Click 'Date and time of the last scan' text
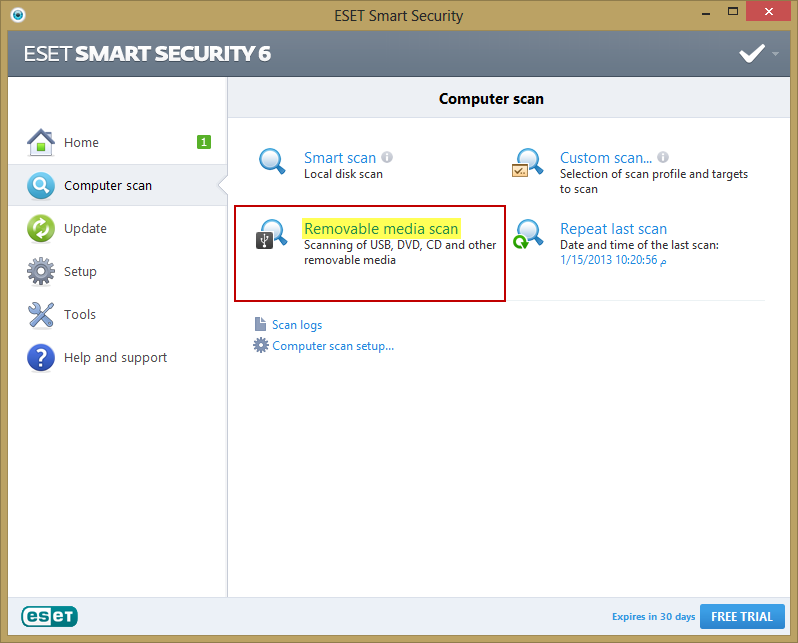Viewport: 798px width, 643px height. tap(639, 245)
